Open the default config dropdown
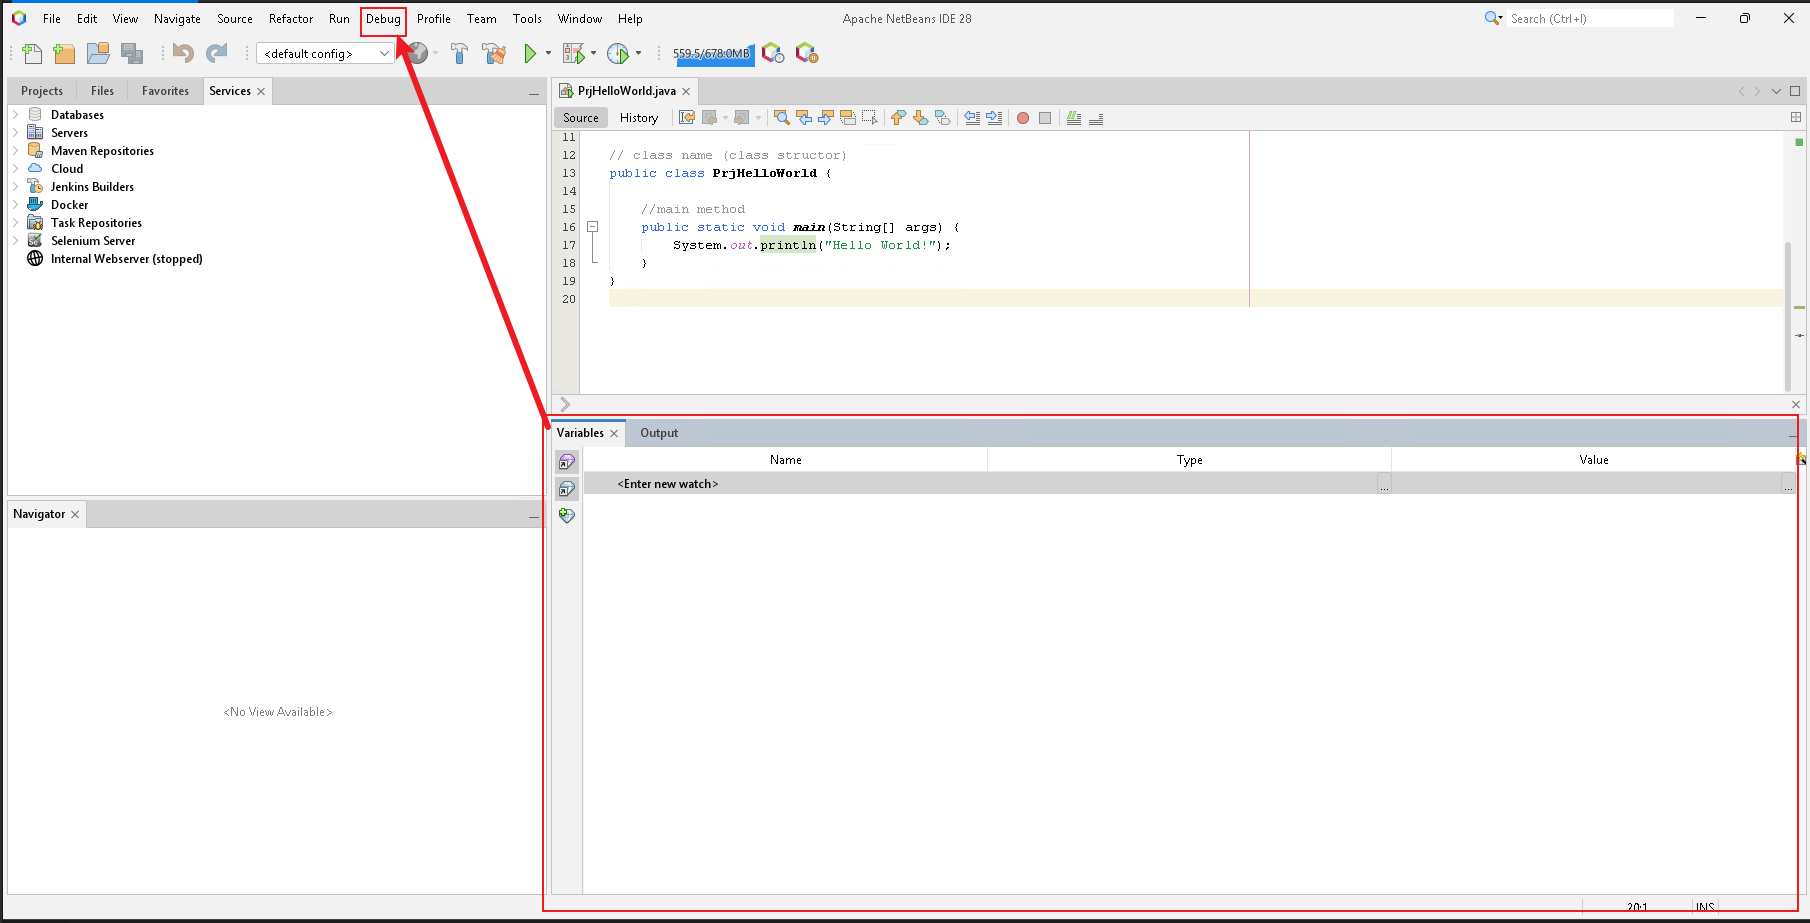Viewport: 1810px width, 923px height. (325, 54)
